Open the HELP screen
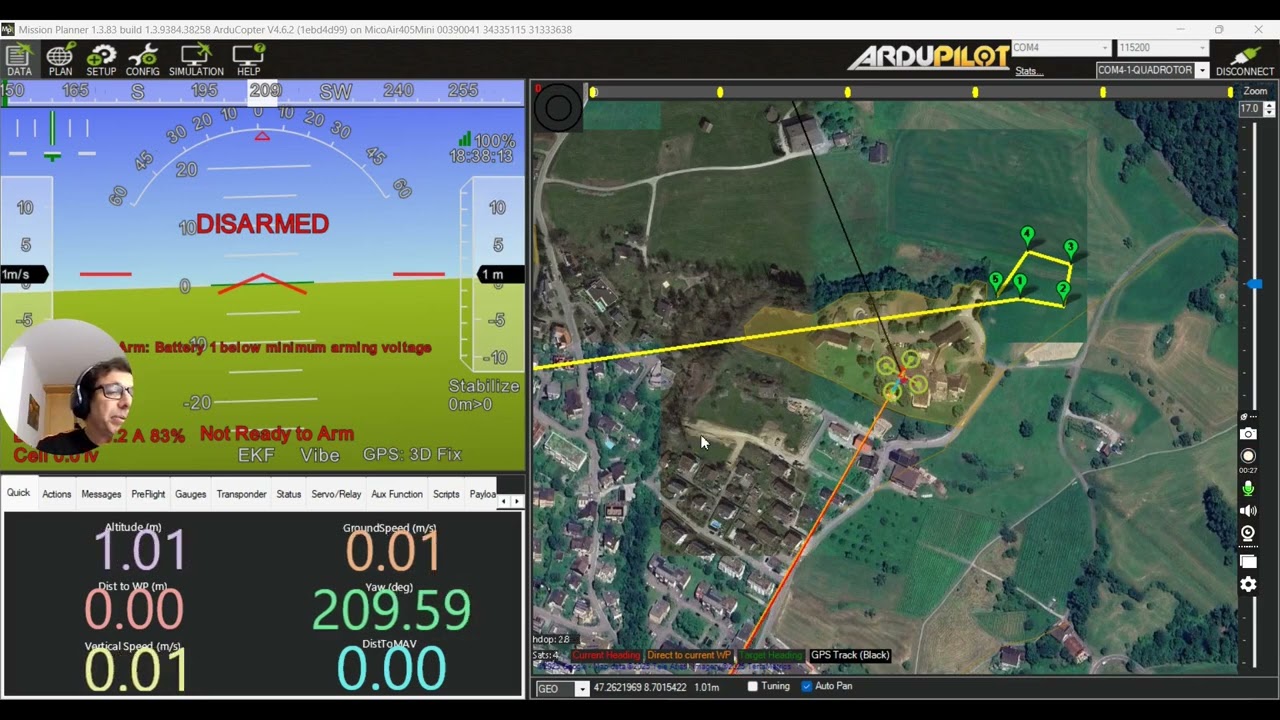1280x720 pixels. click(x=248, y=60)
